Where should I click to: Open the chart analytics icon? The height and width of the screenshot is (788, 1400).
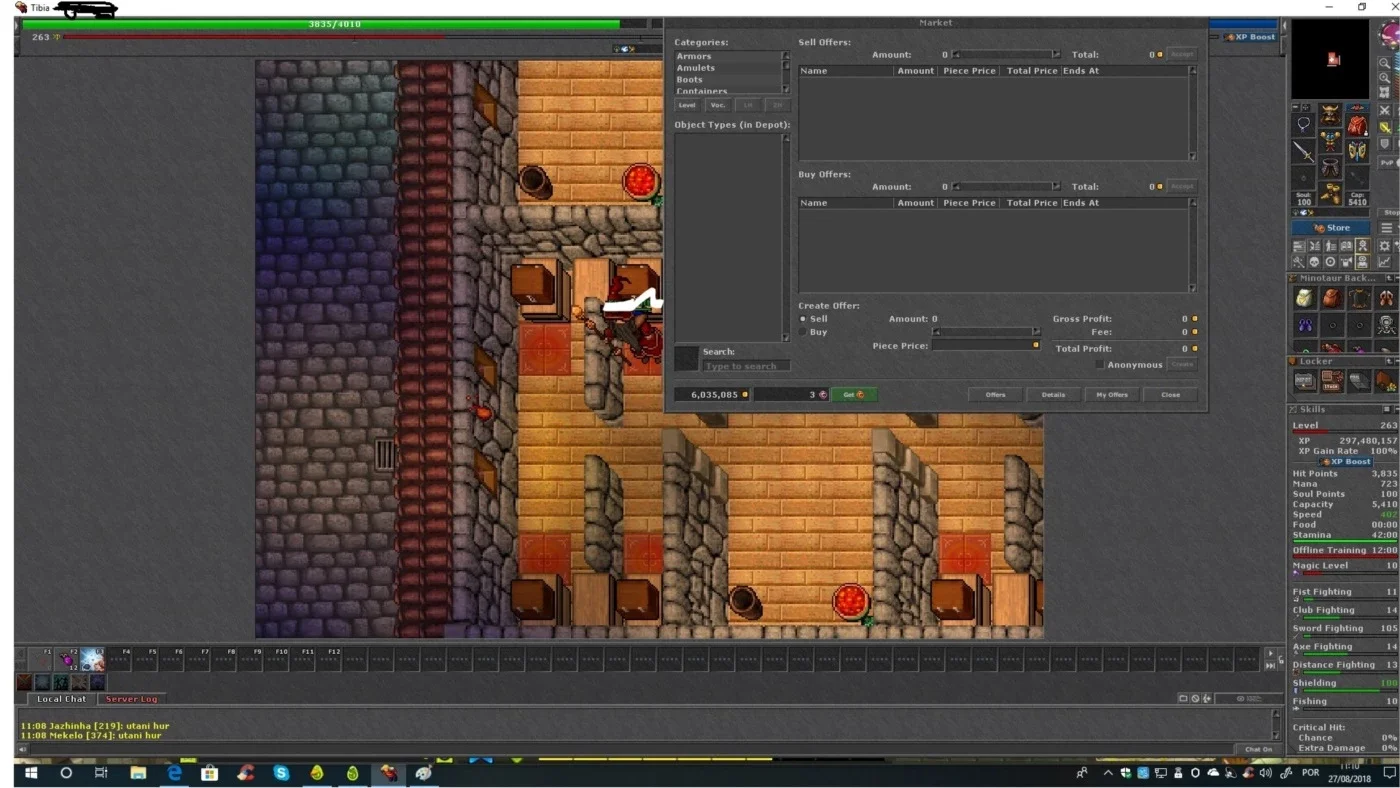(x=1385, y=262)
